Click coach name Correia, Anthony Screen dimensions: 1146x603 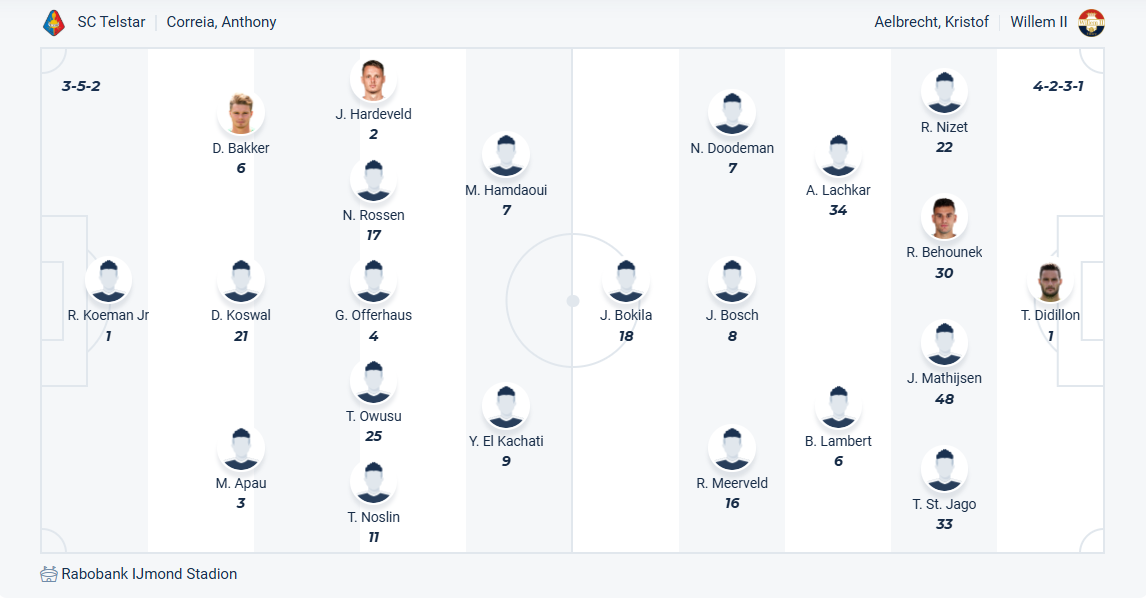[x=221, y=22]
